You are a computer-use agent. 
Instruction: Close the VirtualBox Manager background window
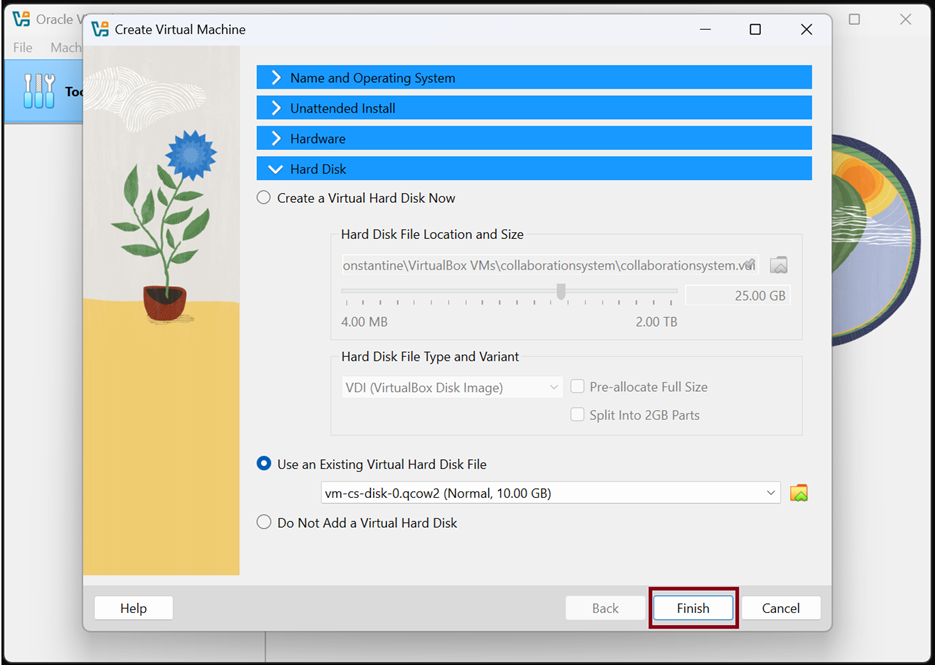tap(905, 19)
